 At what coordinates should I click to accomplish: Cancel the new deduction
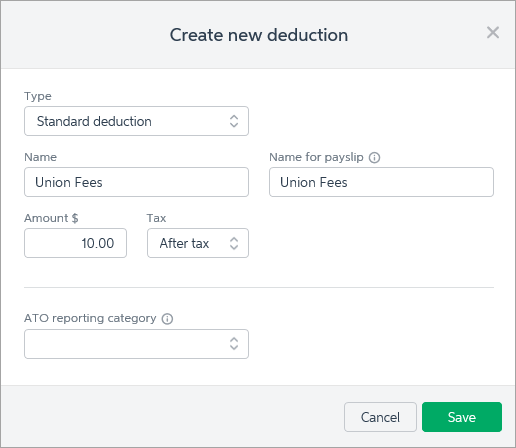(x=380, y=417)
